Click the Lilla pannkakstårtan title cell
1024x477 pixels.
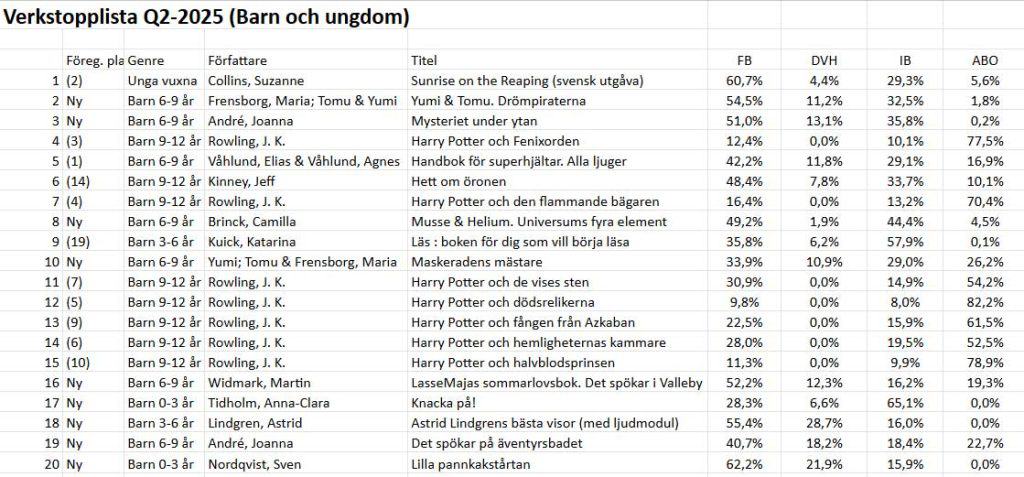coord(558,464)
